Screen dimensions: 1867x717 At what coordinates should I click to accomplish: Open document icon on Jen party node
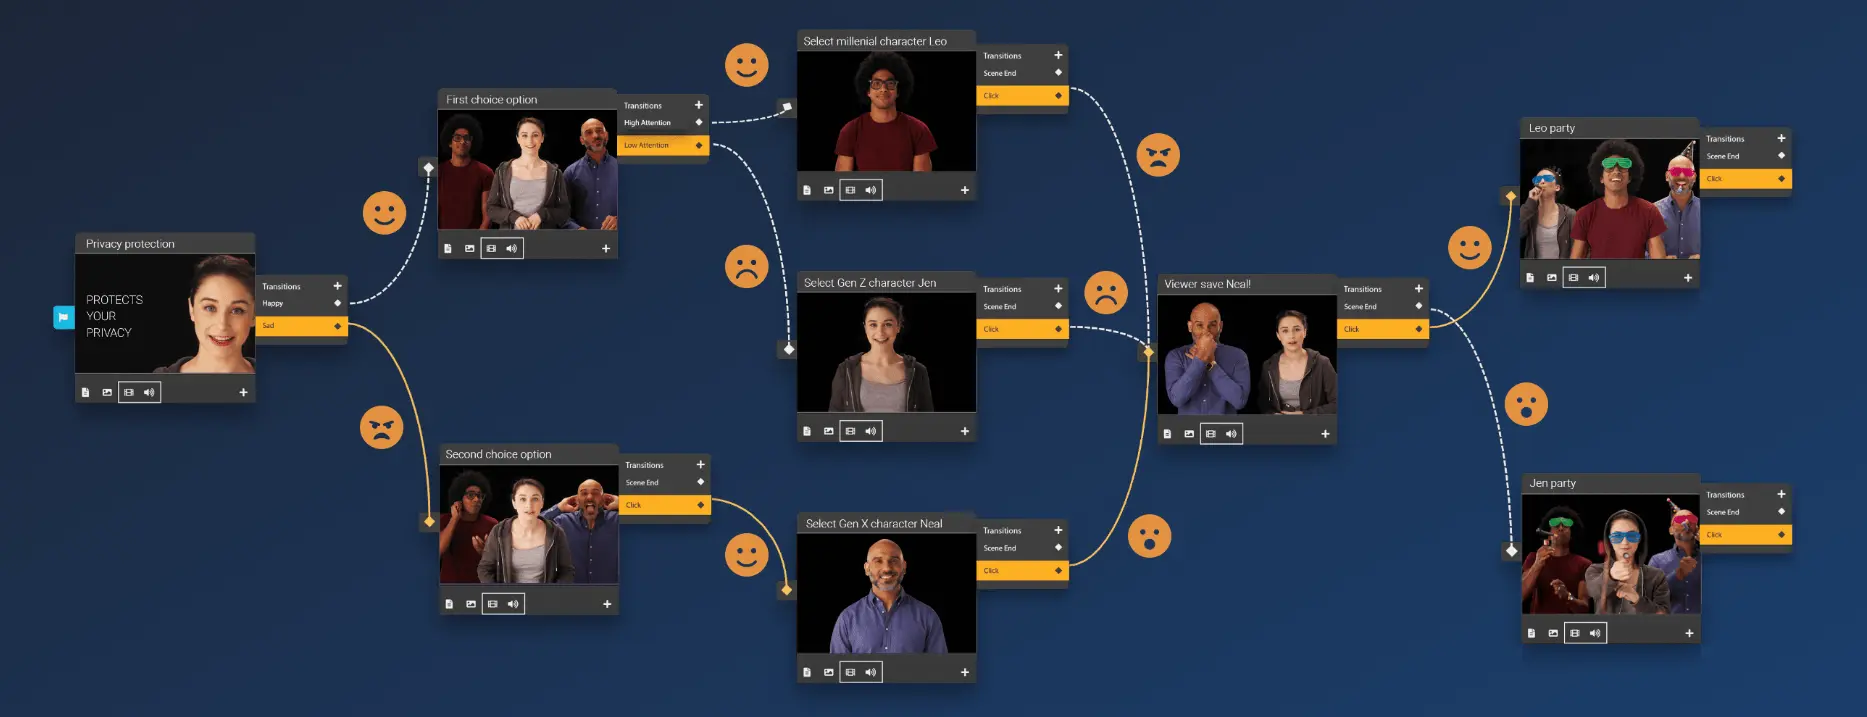point(1531,633)
